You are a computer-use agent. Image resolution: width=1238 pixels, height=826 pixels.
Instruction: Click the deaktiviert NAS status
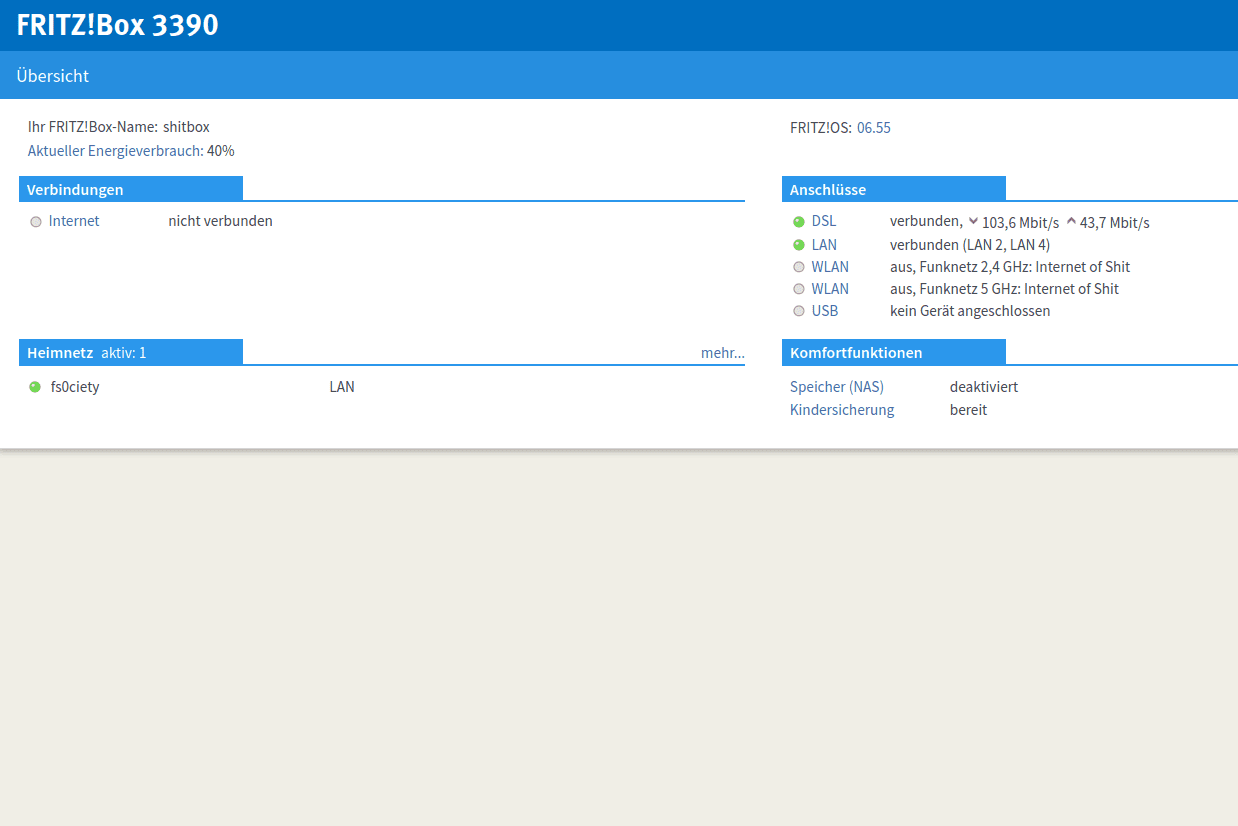(x=984, y=387)
